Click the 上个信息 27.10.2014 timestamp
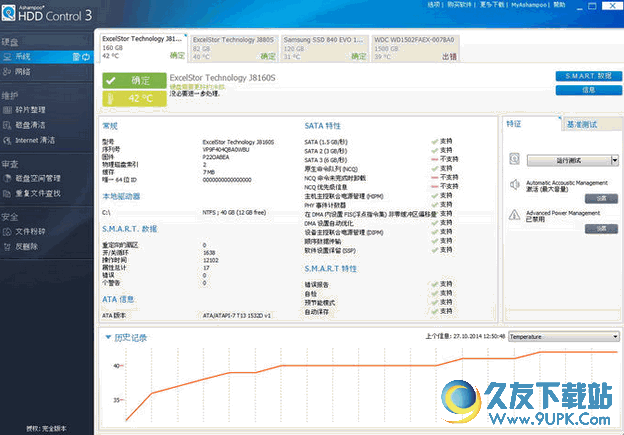 465,336
